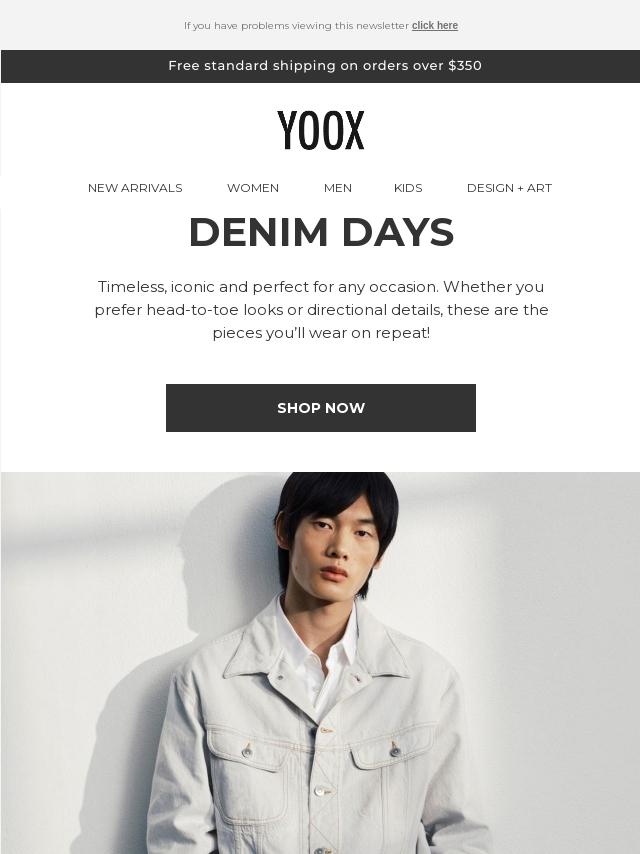Open the NEW ARRIVALS navigation item
Screen dimensions: 640x854
[135, 188]
